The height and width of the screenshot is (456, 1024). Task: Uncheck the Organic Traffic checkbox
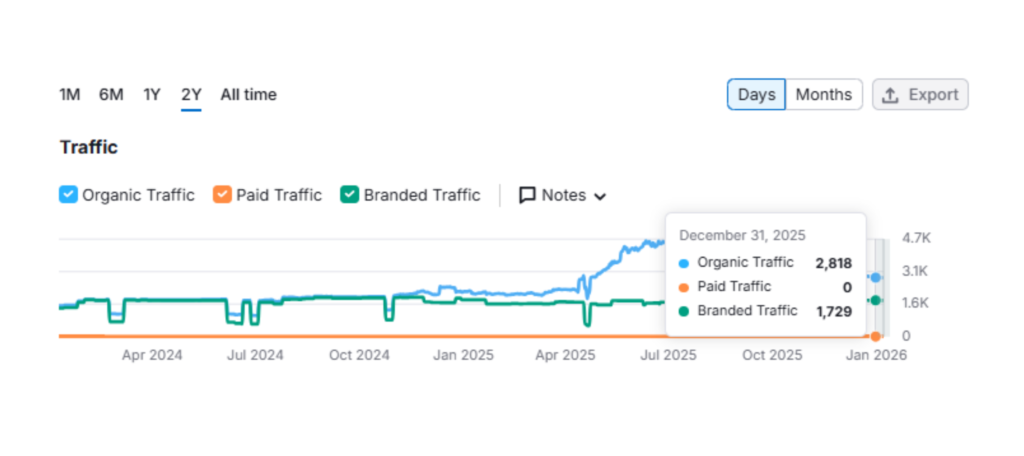point(68,195)
